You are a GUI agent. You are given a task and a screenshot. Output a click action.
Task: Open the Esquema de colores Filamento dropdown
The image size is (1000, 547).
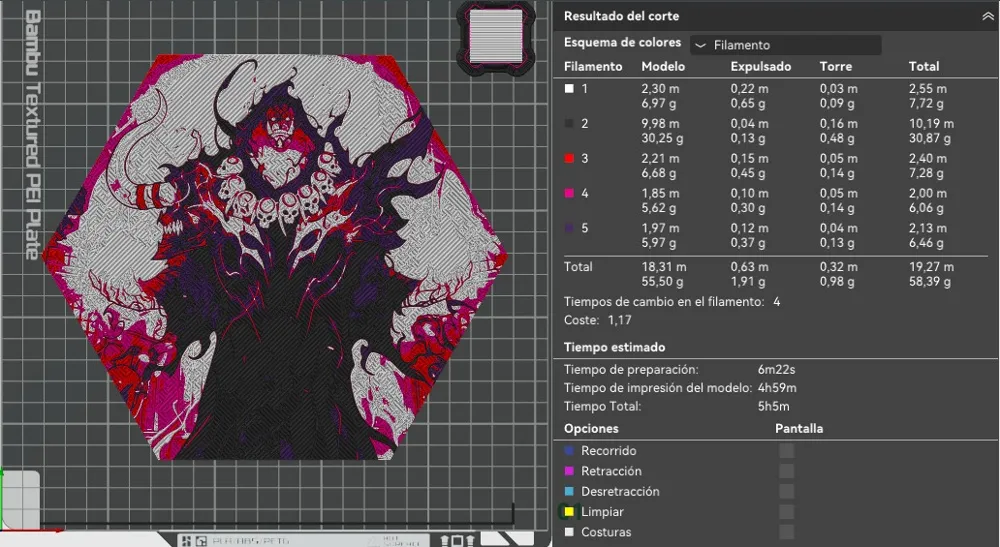[786, 45]
